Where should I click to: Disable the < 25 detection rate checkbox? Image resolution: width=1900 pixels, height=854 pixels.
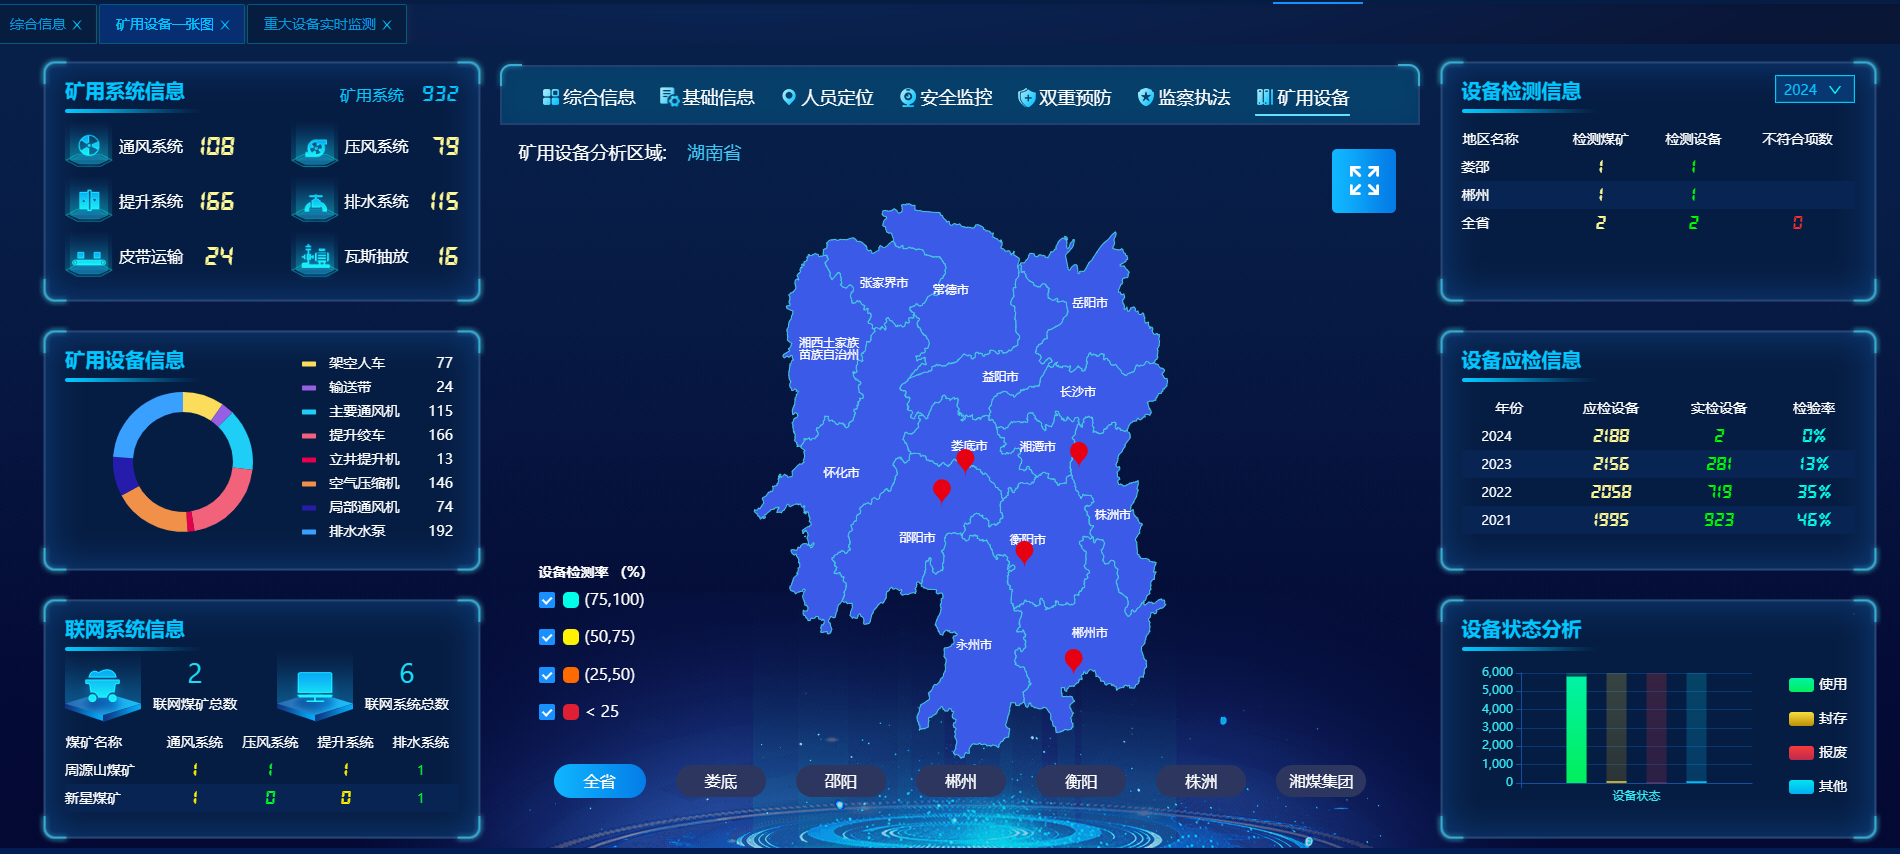point(547,712)
